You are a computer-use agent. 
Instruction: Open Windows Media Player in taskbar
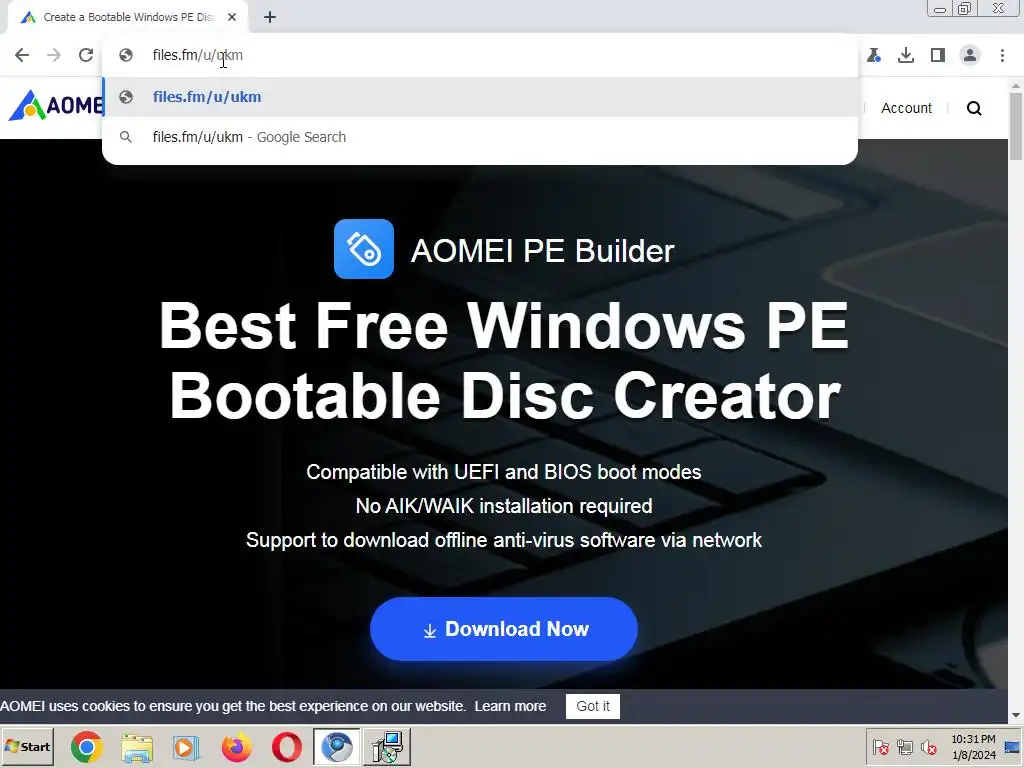(x=187, y=747)
